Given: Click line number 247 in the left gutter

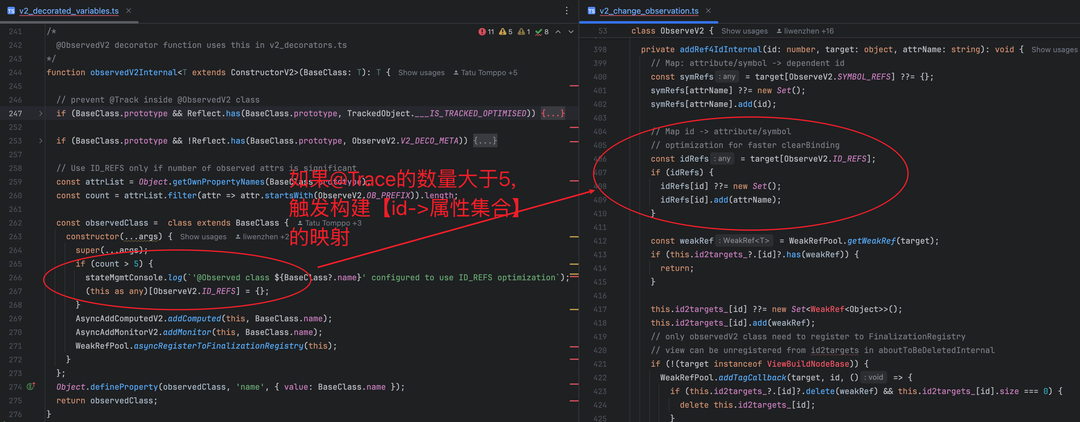Looking at the screenshot, I should click(x=16, y=113).
